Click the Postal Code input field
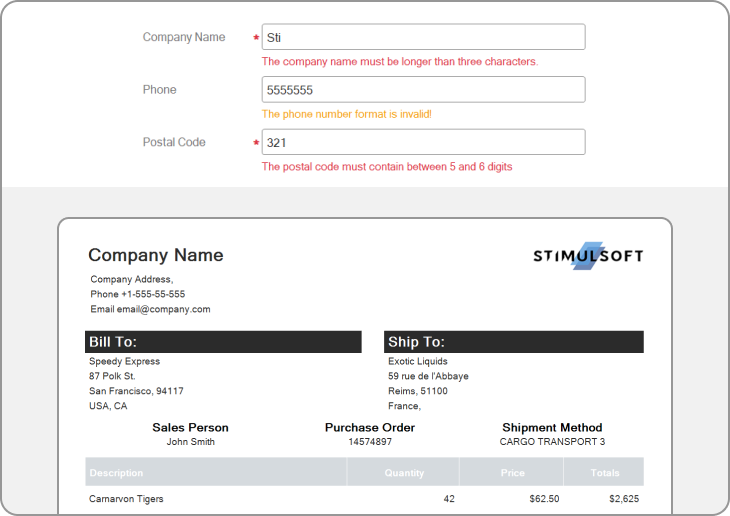The width and height of the screenshot is (730, 516). tap(422, 142)
